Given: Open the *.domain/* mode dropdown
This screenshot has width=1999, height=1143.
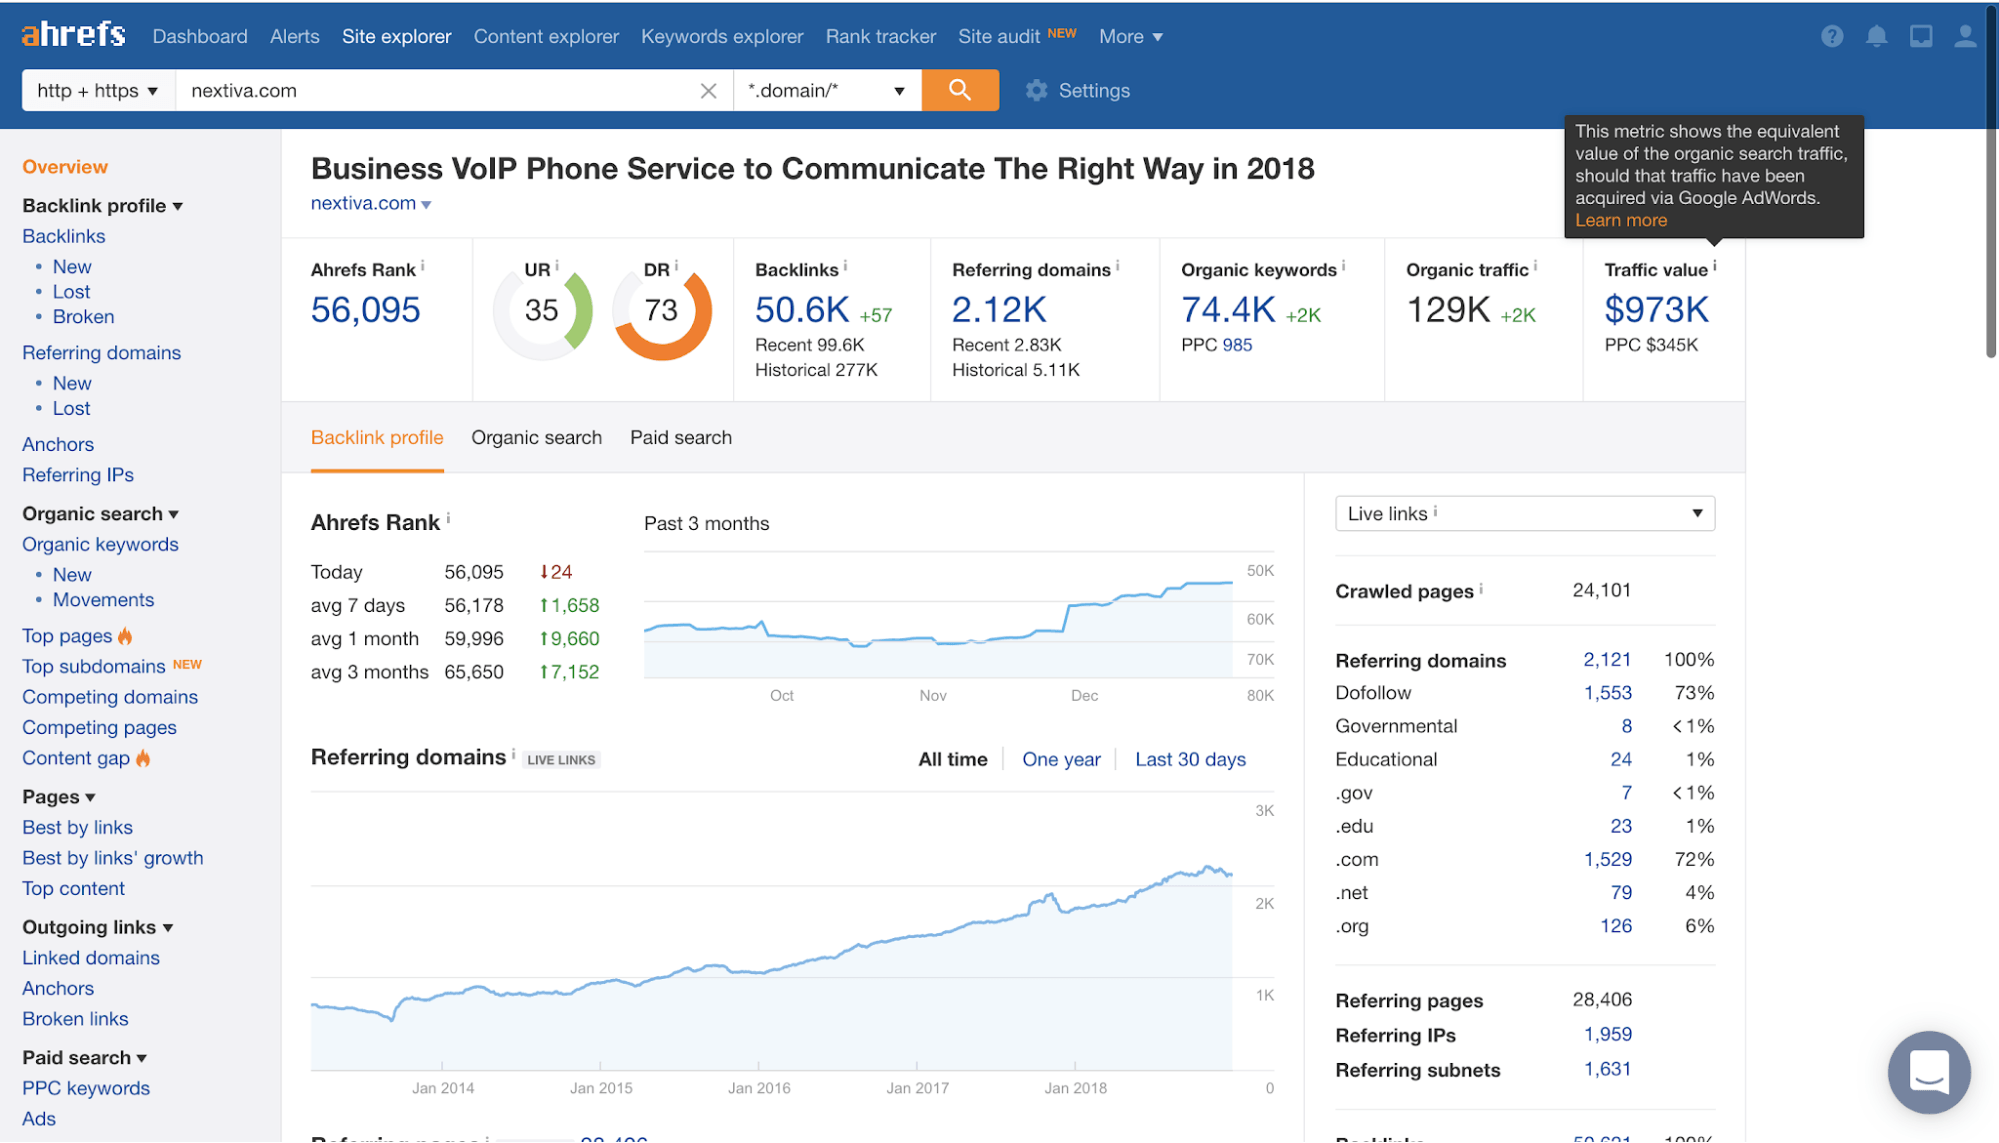Looking at the screenshot, I should [827, 90].
